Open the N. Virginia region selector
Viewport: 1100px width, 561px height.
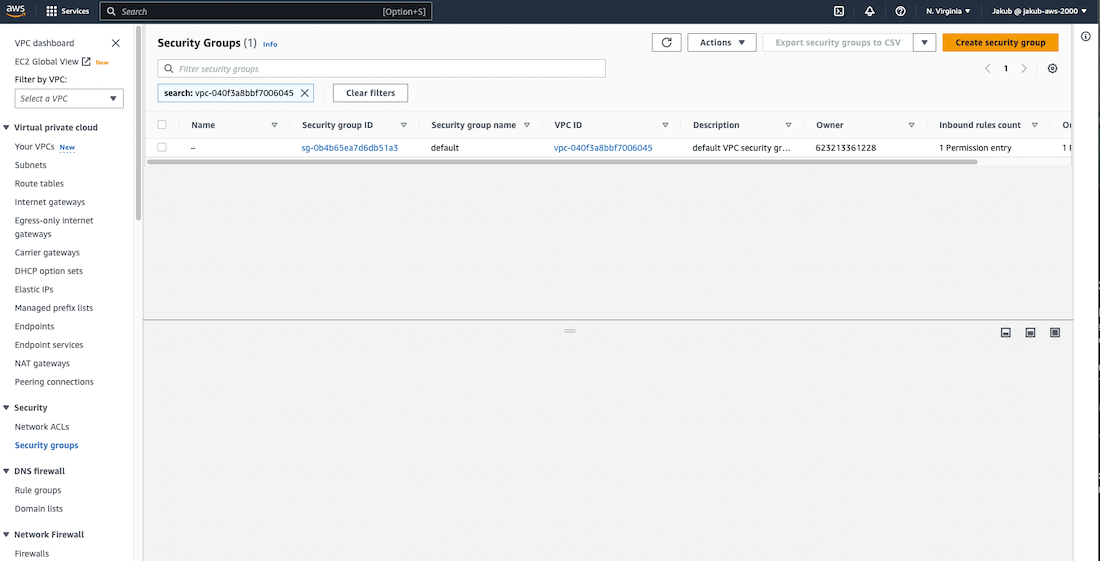pos(948,11)
